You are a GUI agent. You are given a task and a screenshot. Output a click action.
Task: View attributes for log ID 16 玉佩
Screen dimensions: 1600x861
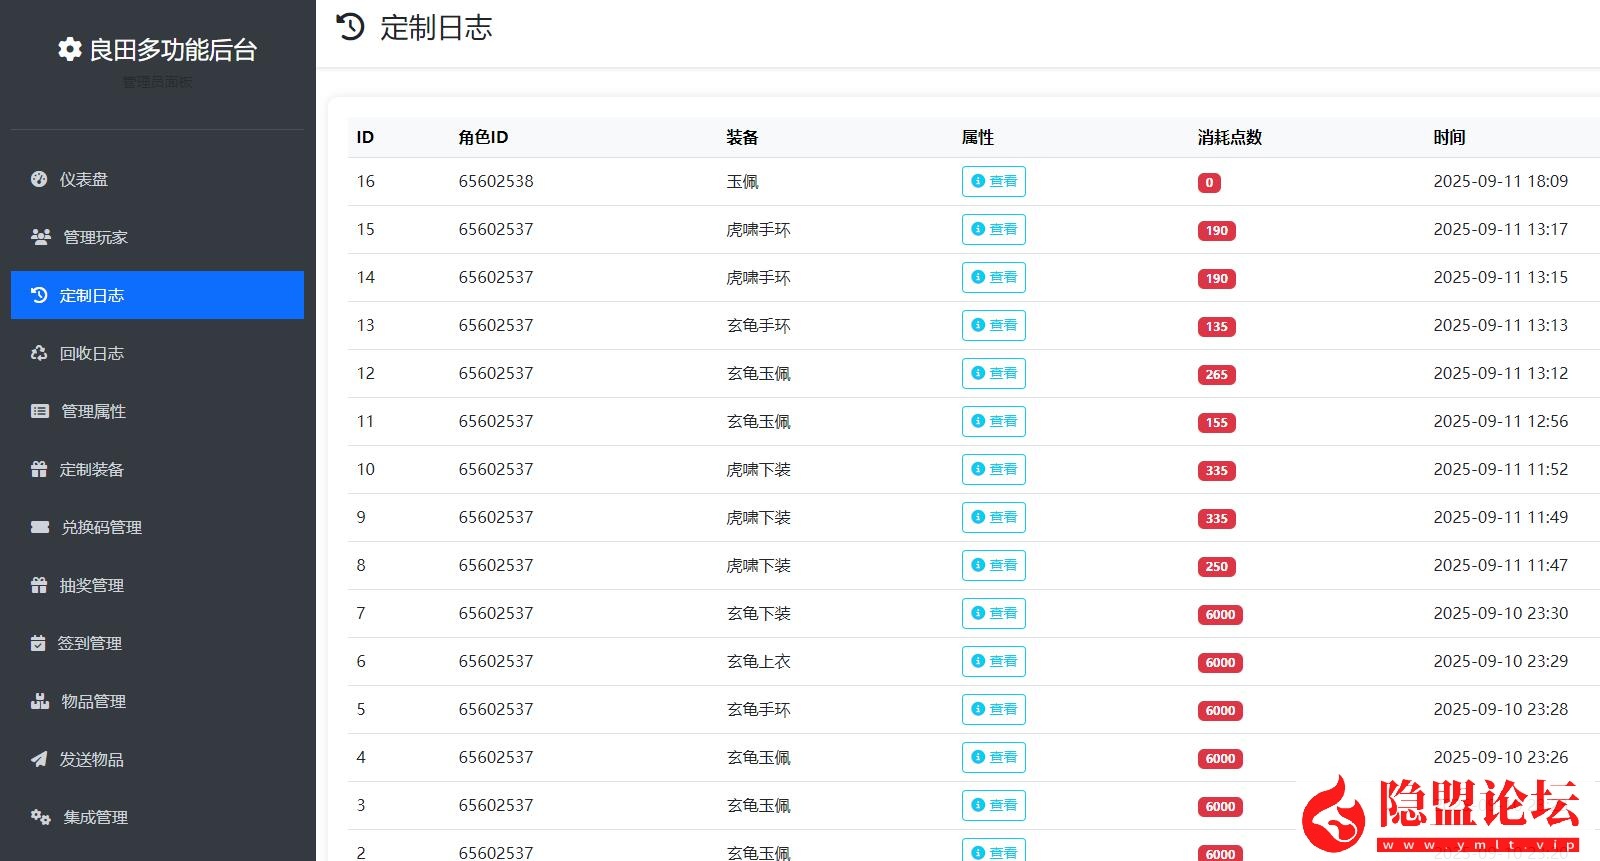pos(993,181)
